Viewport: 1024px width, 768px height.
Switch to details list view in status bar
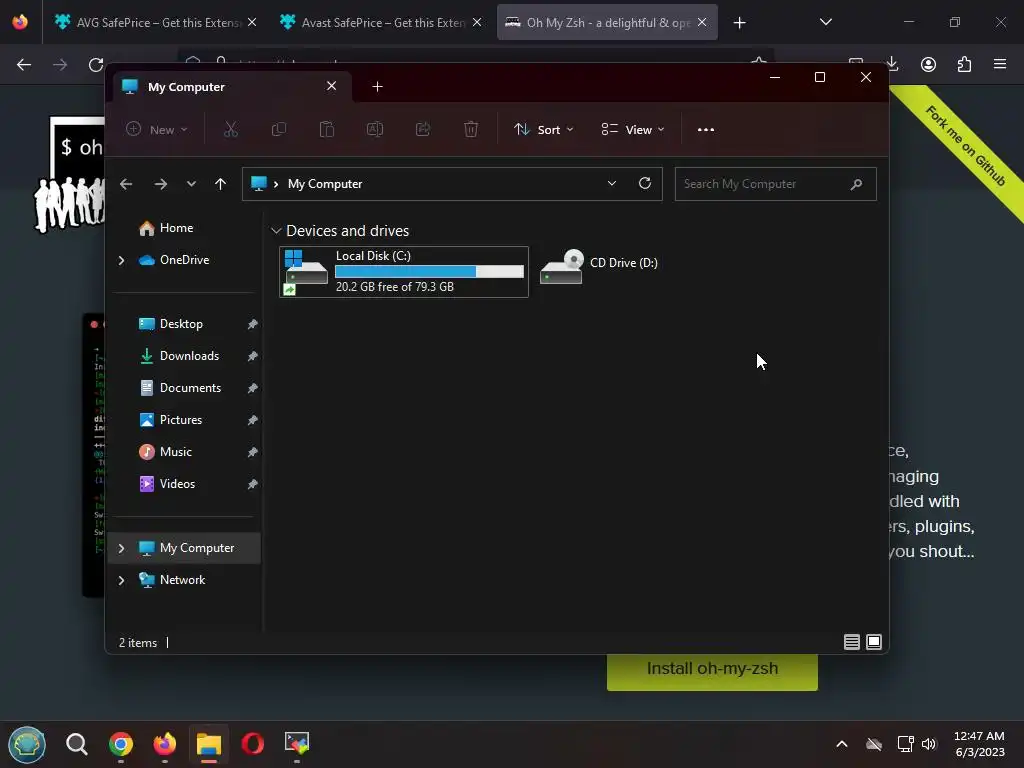tap(852, 642)
